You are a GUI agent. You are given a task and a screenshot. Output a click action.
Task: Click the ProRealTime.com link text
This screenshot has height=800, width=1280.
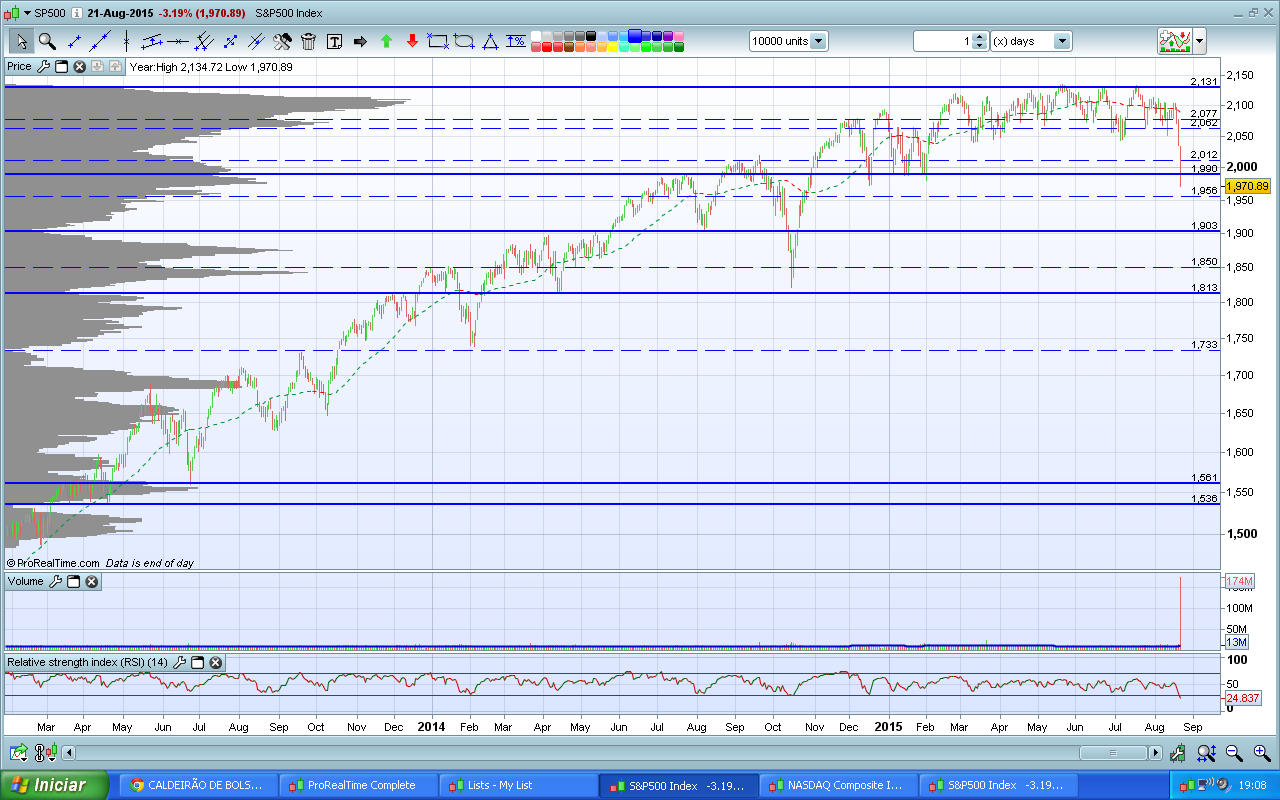pyautogui.click(x=58, y=563)
